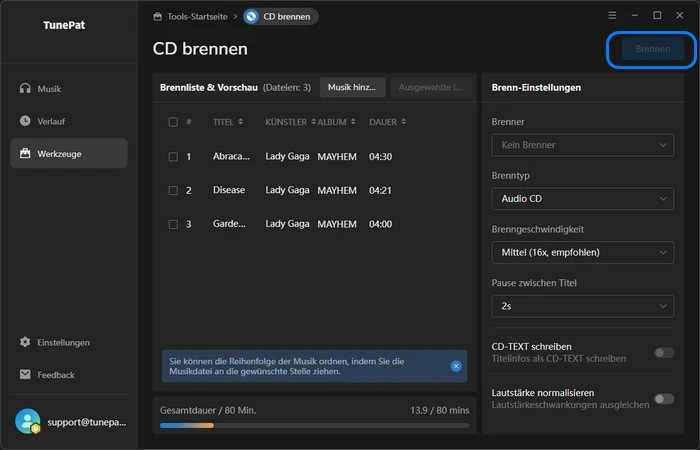
Task: Click the Werkzeuge toolbox icon
Action: pos(25,154)
